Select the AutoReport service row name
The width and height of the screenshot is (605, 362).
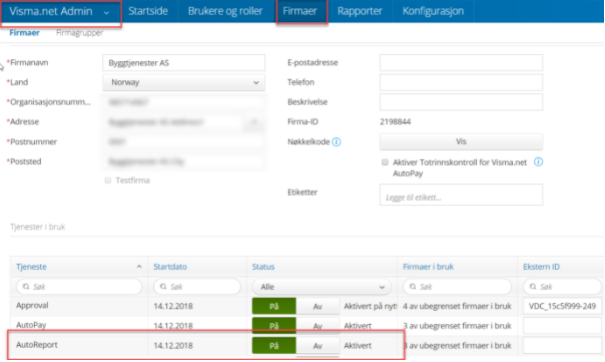(37, 345)
